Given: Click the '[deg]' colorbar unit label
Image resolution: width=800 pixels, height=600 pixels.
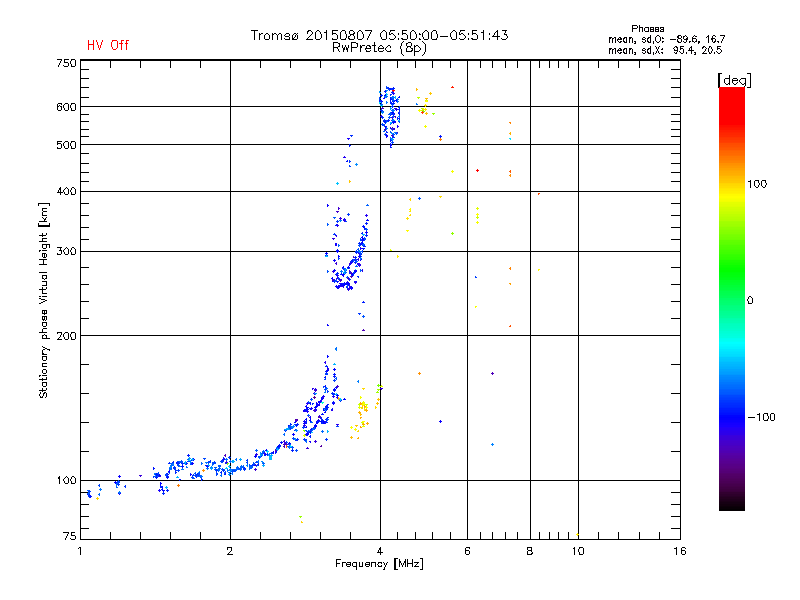Looking at the screenshot, I should [x=734, y=80].
